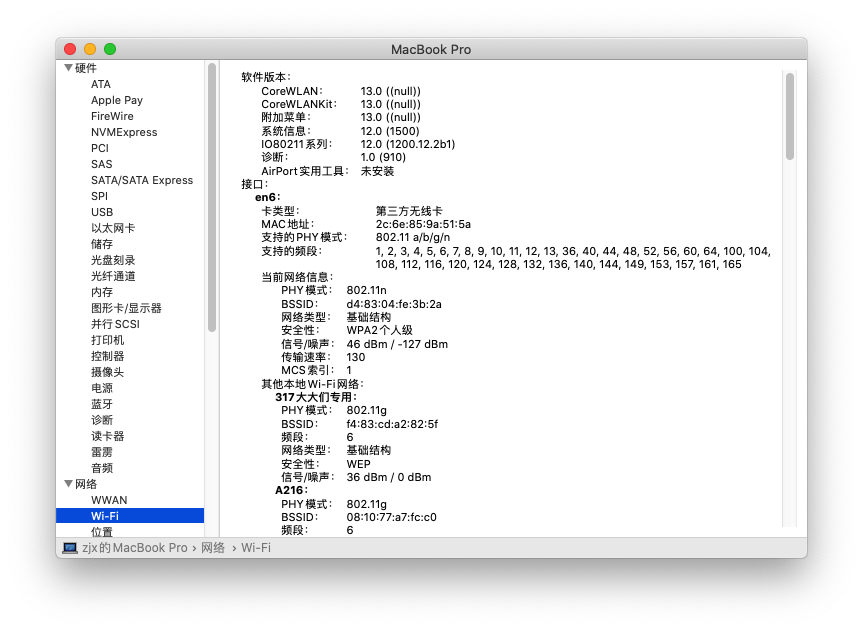
Task: Click the detail pane scrollbar thumb
Action: pyautogui.click(x=790, y=116)
